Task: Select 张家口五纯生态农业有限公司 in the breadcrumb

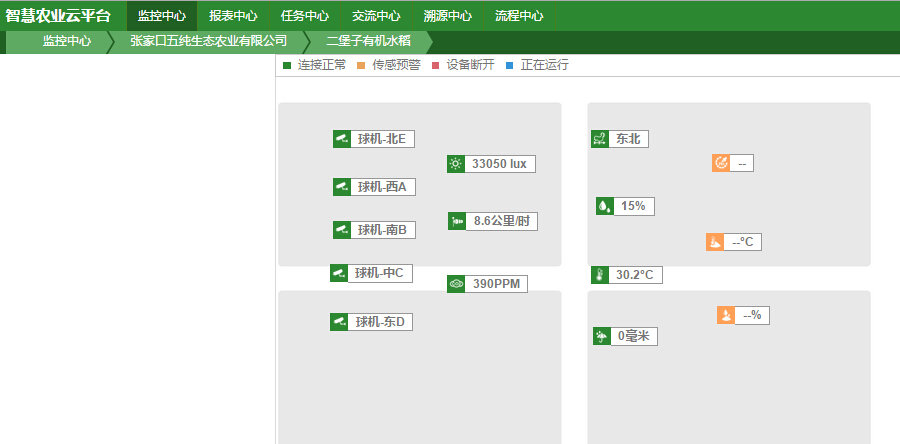Action: pos(208,41)
